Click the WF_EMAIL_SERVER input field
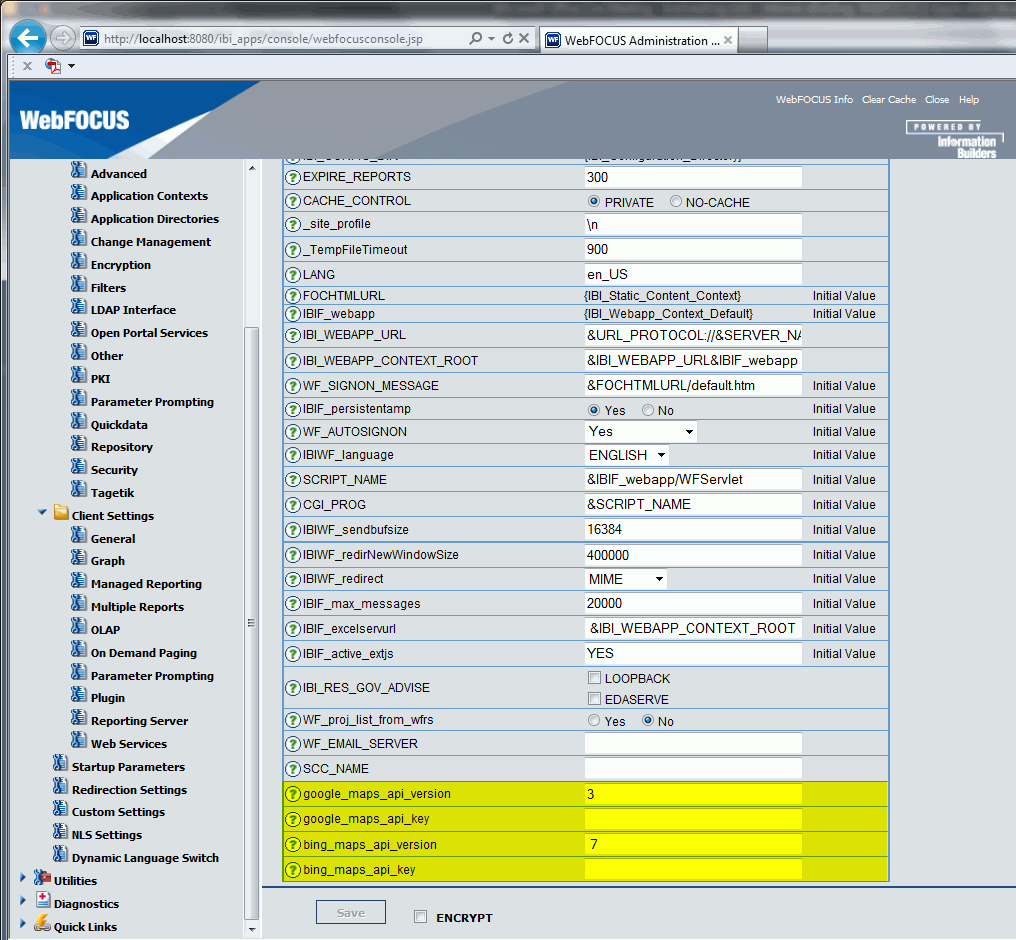This screenshot has width=1016, height=940. click(693, 744)
